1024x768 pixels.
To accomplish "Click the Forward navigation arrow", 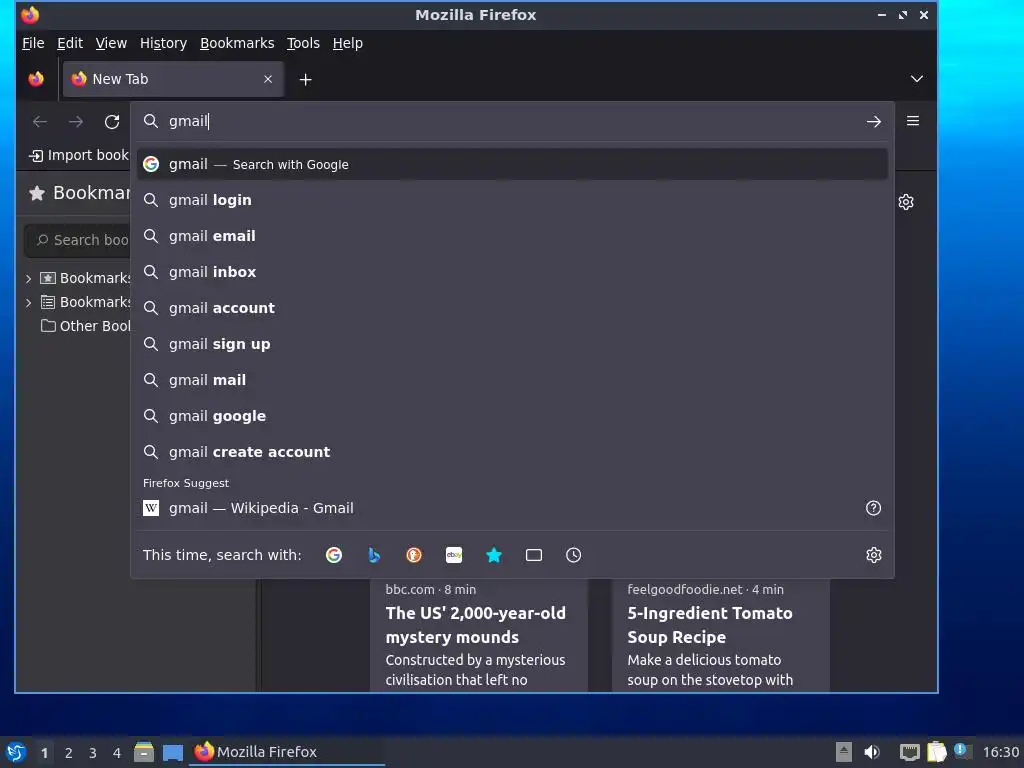I will [x=76, y=121].
